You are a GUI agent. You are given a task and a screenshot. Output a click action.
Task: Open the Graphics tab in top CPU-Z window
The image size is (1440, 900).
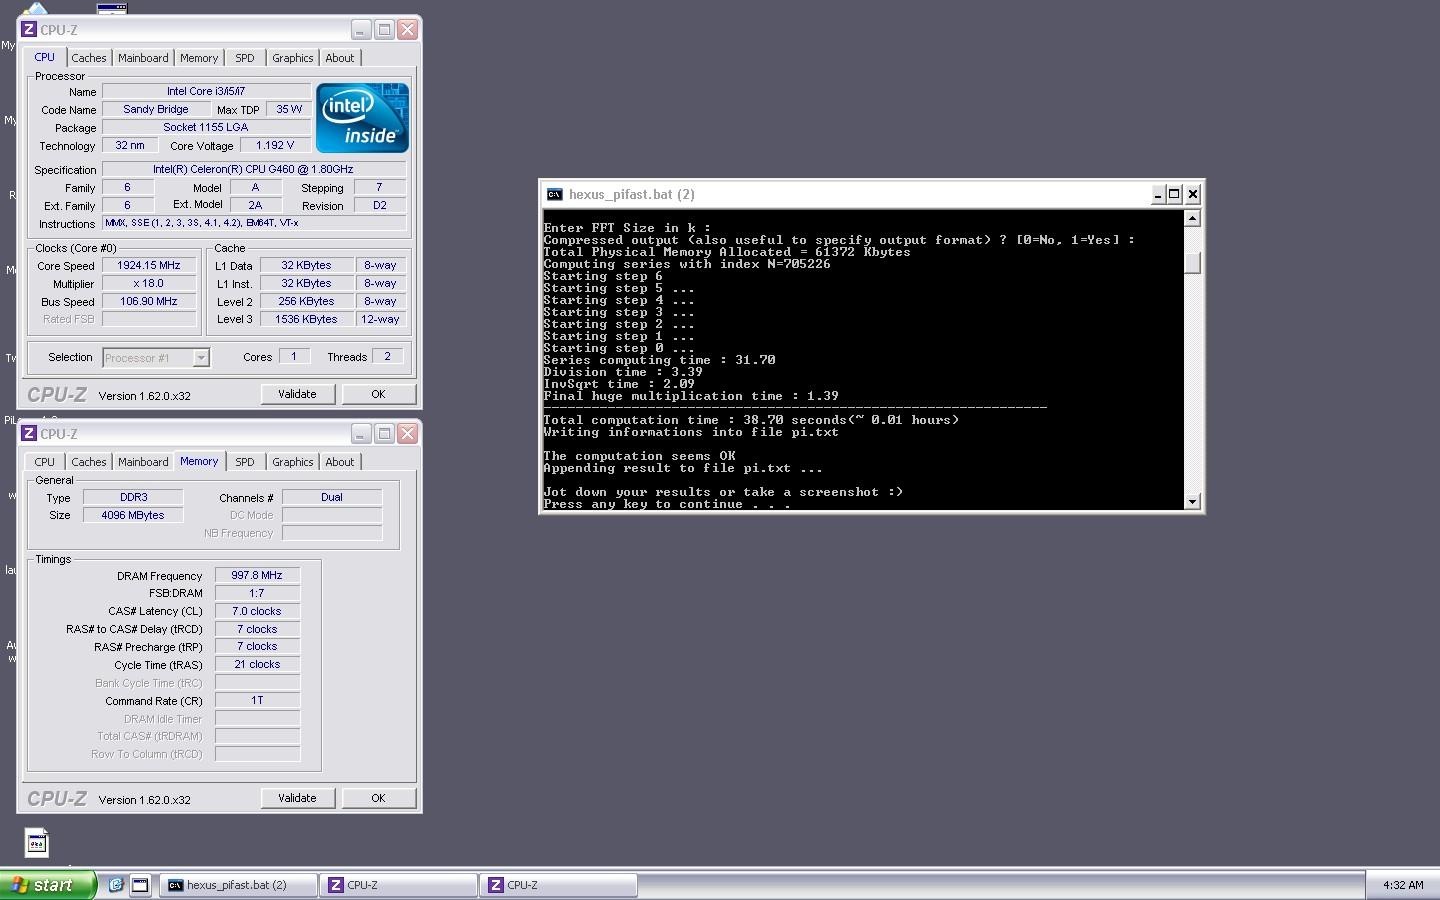pyautogui.click(x=292, y=58)
